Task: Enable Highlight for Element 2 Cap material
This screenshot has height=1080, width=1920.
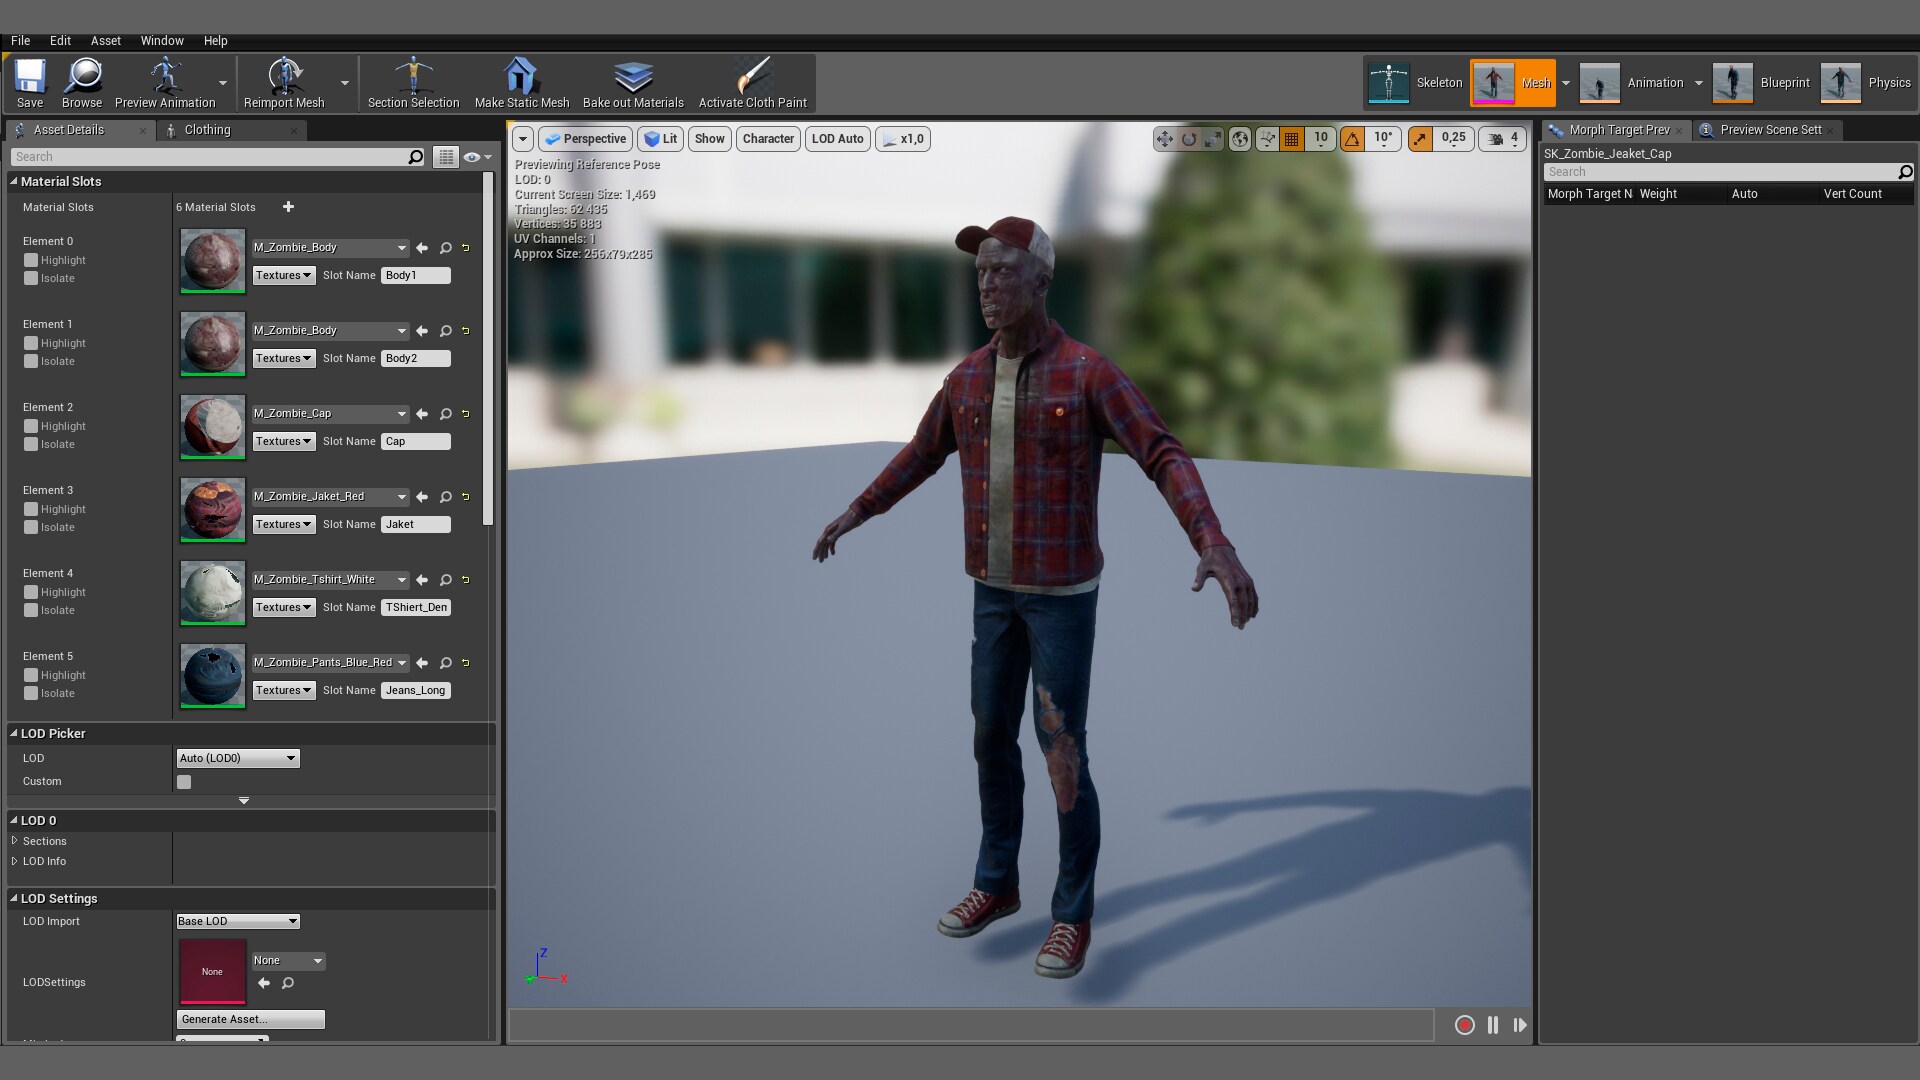Action: pyautogui.click(x=31, y=426)
